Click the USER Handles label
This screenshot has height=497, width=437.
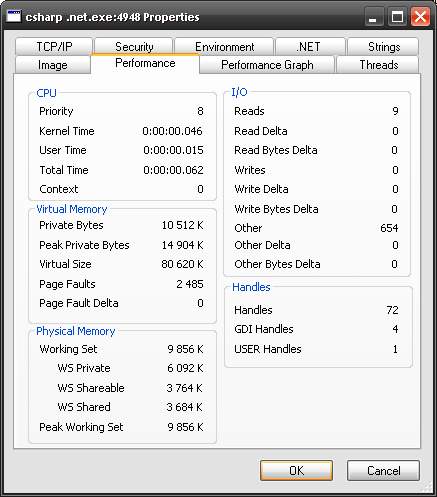(268, 349)
